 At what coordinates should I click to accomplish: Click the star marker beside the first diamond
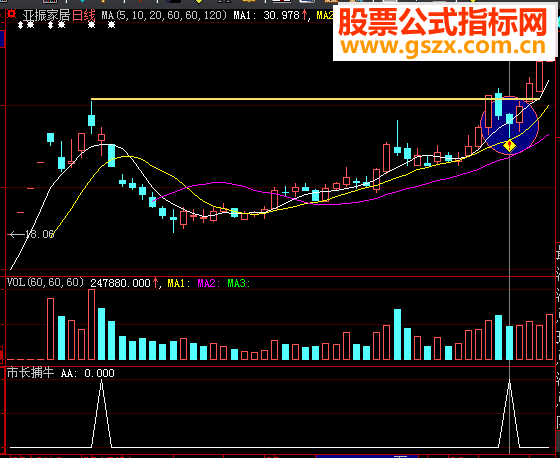pos(31,25)
